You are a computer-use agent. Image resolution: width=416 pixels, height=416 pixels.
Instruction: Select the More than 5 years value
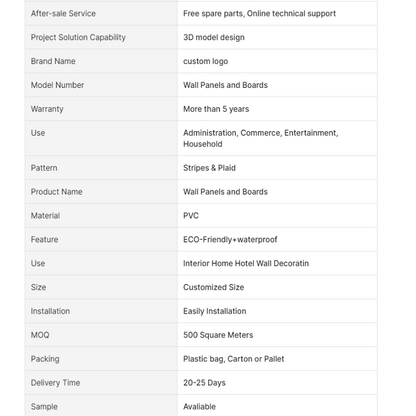(216, 109)
